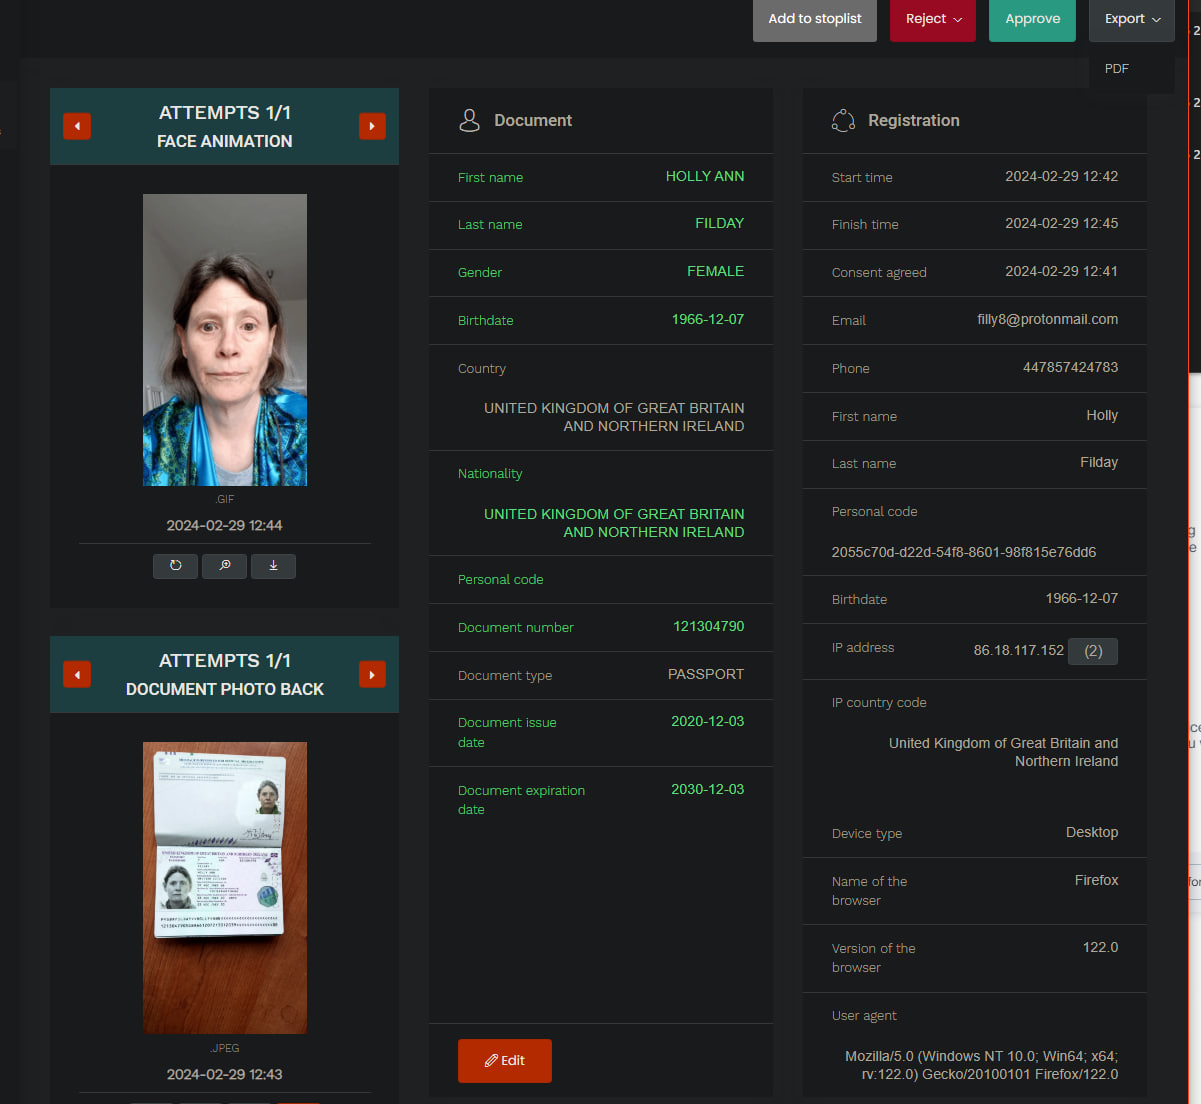Open the Reject dropdown

pyautogui.click(x=933, y=19)
